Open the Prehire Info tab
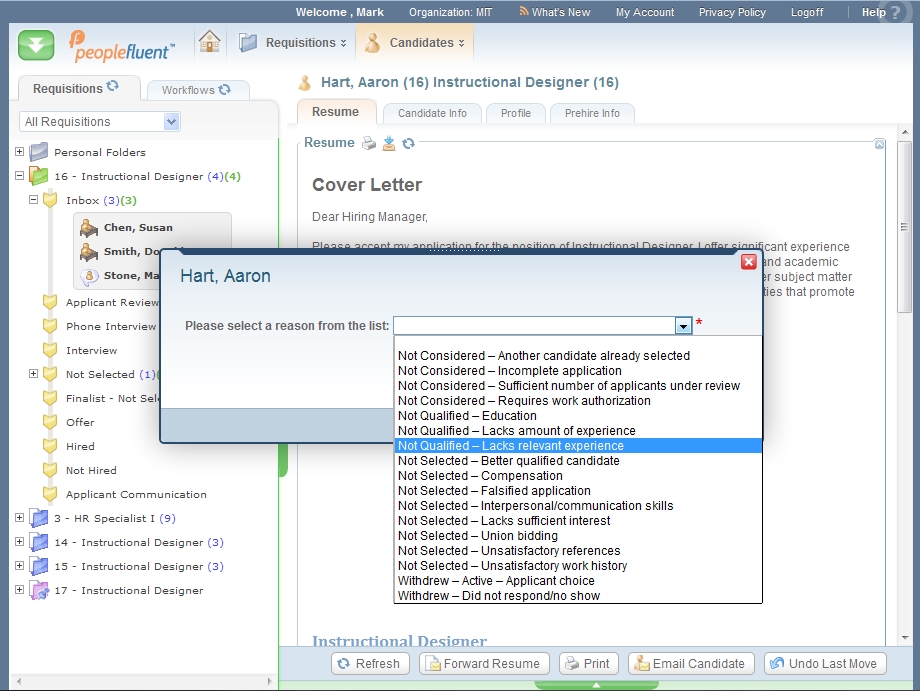The image size is (920, 691). 592,113
